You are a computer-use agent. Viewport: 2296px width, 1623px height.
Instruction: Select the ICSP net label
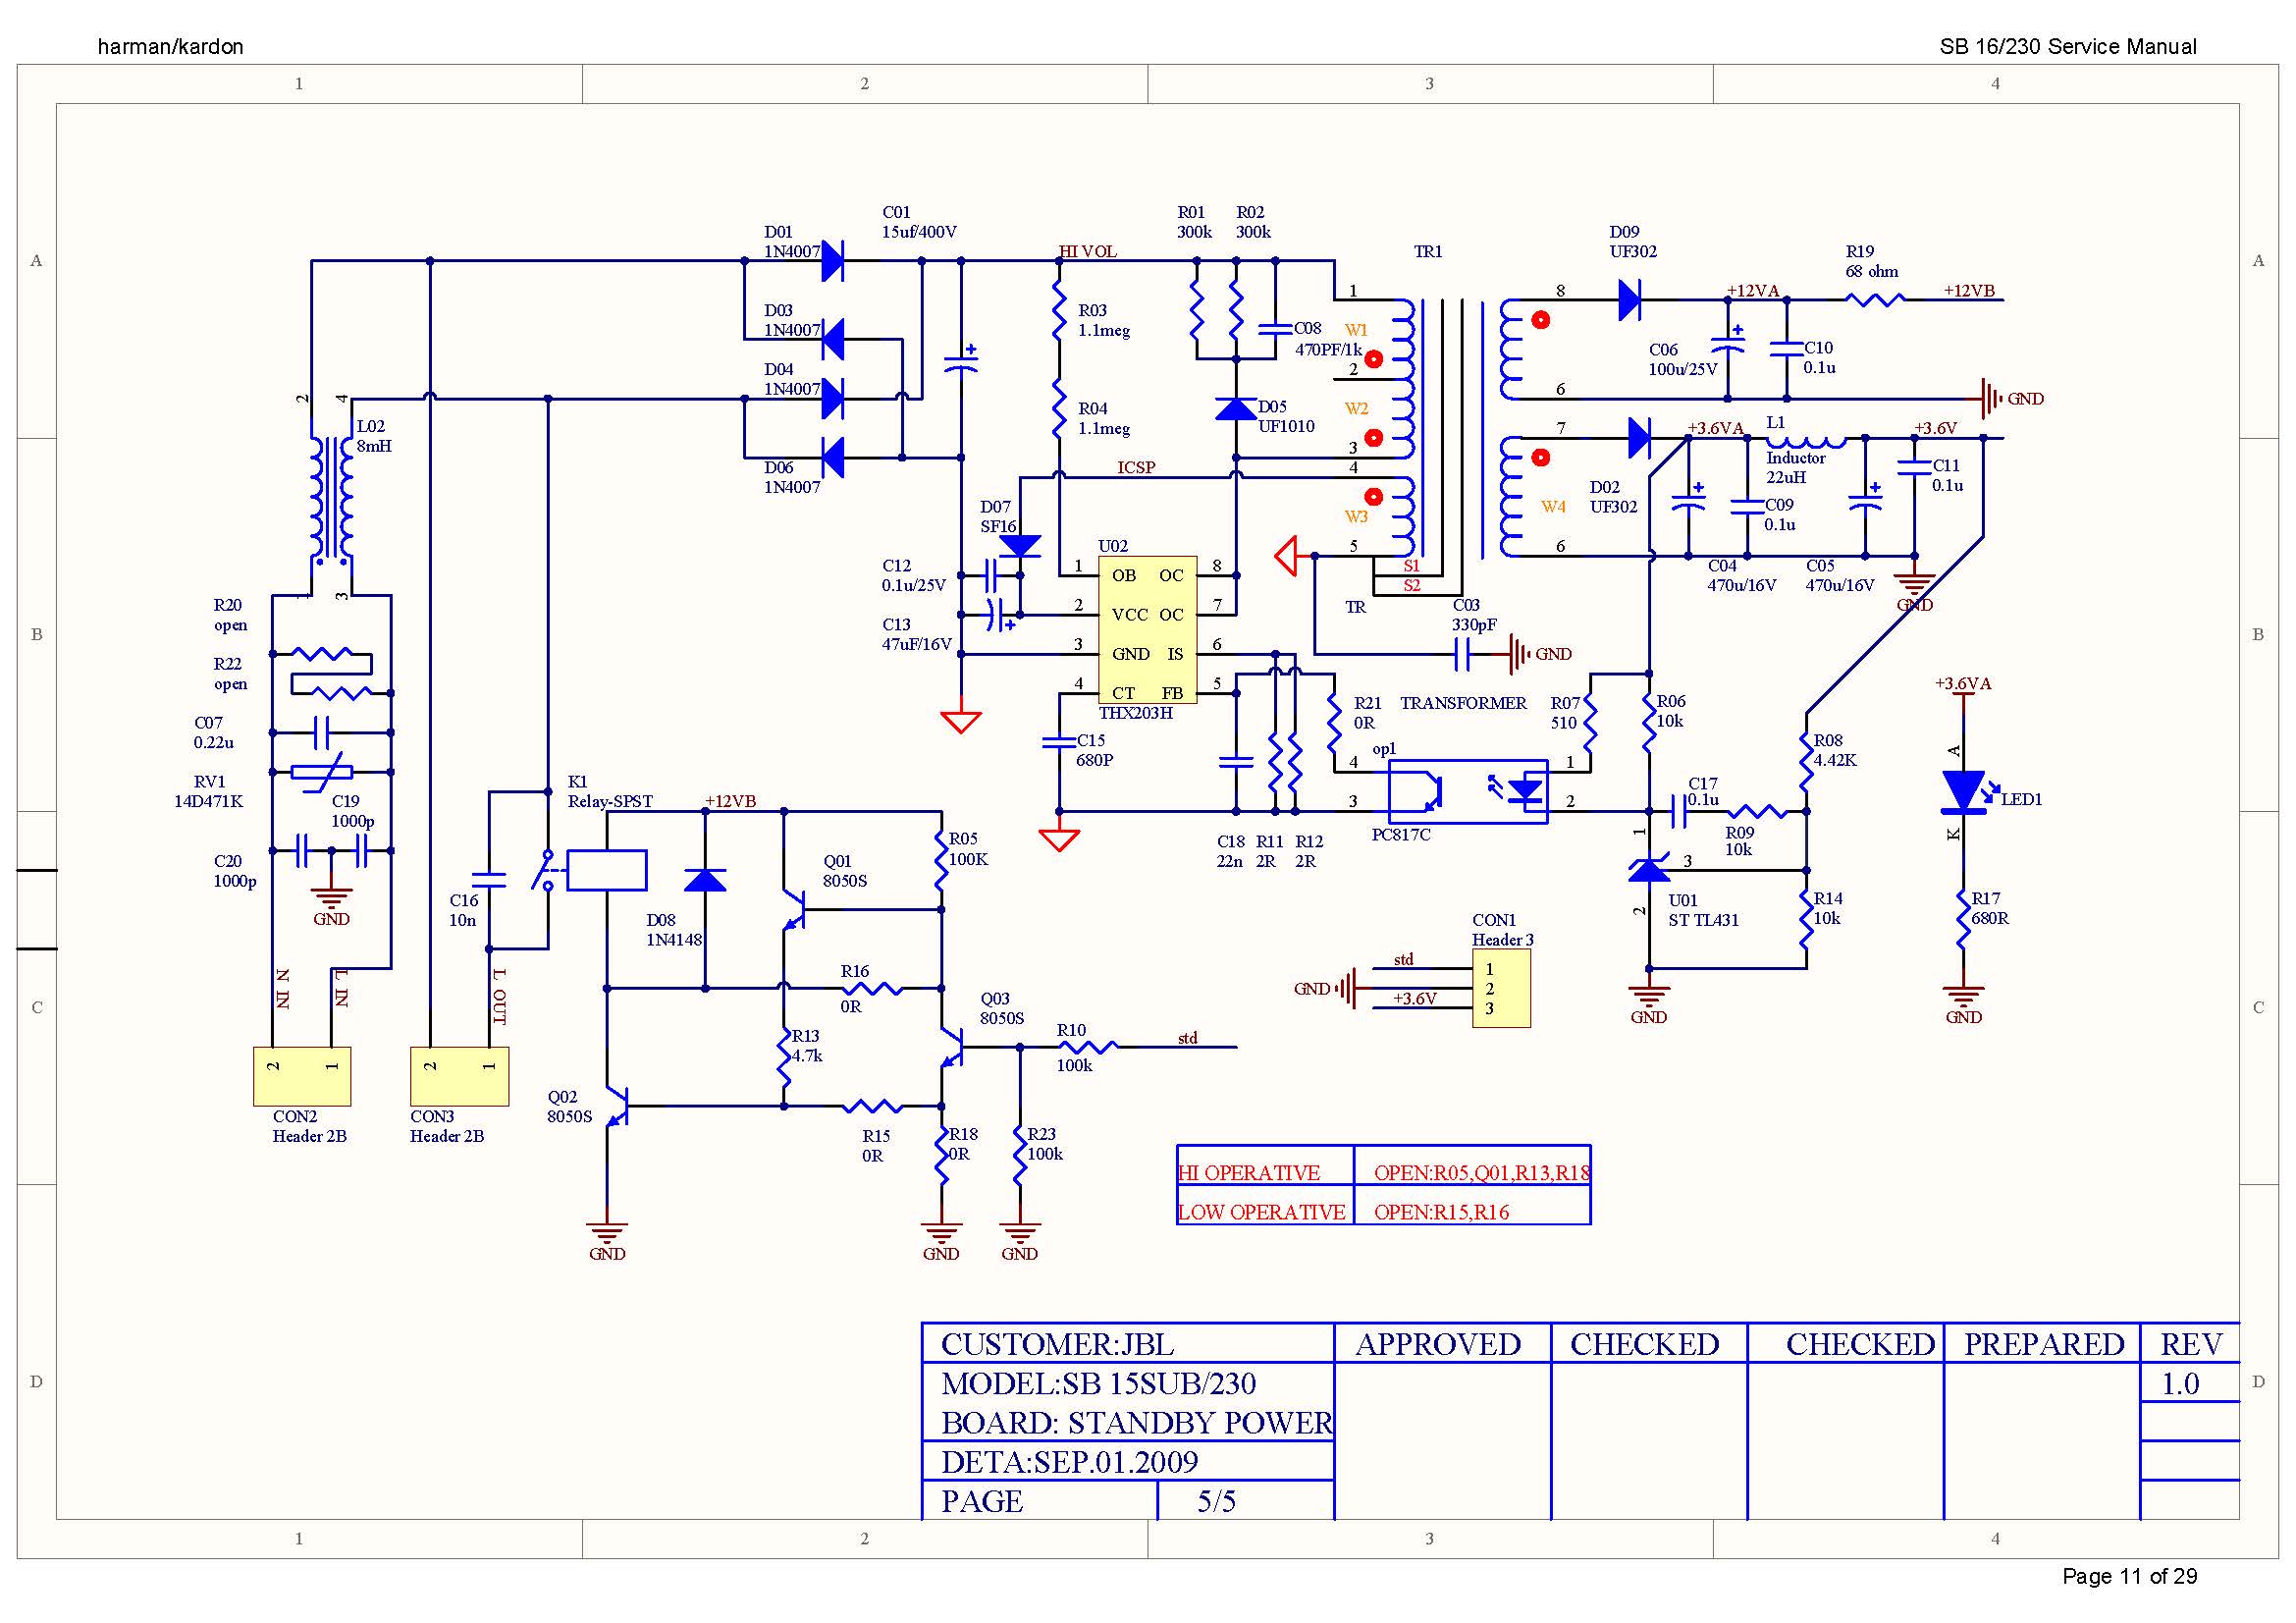point(1136,468)
